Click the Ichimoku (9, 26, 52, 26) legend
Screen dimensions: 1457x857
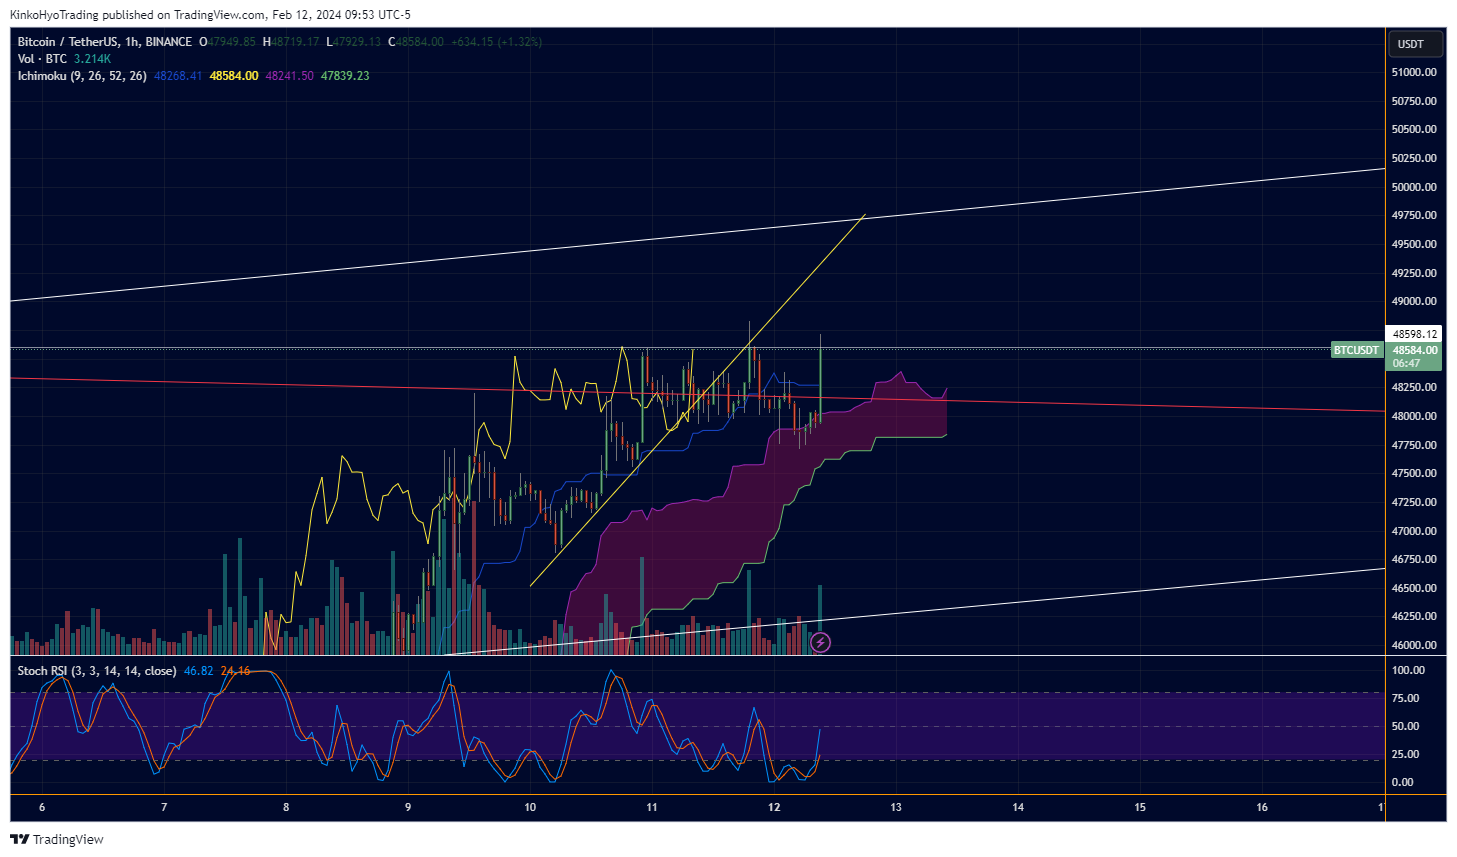(82, 76)
